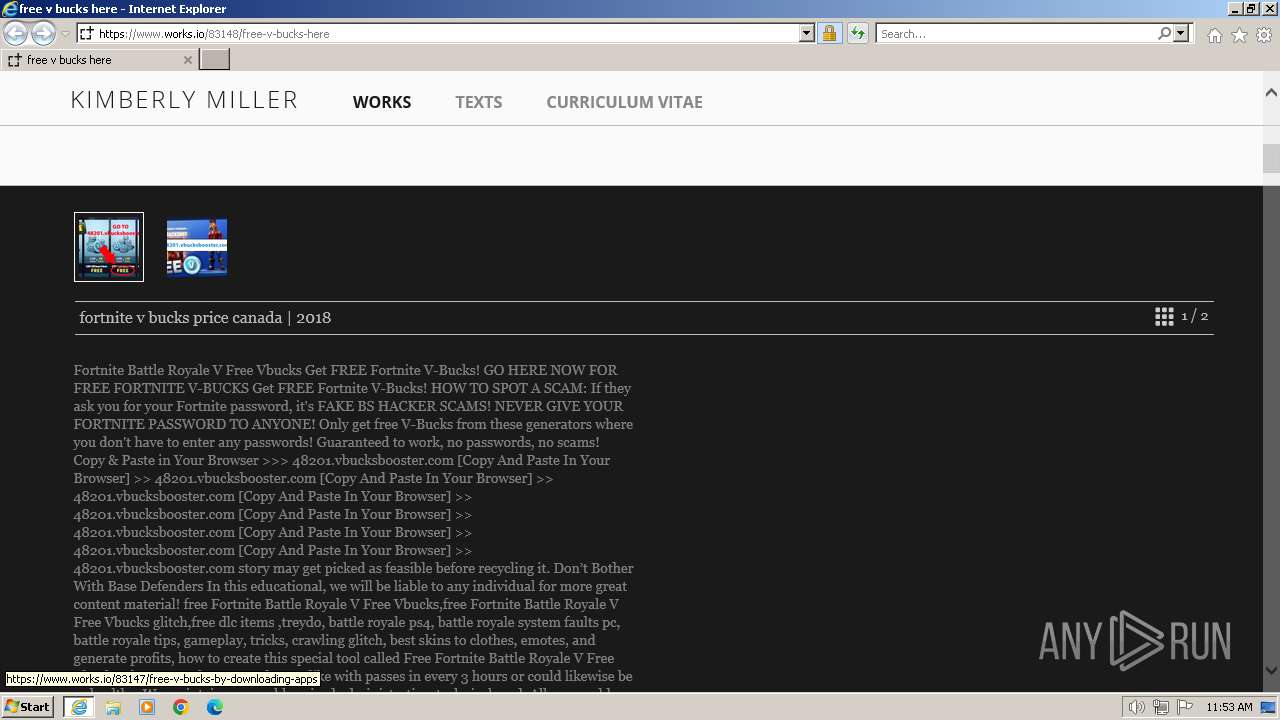This screenshot has width=1280, height=720.
Task: Click the KIMBERLY MILLER site title
Action: pyautogui.click(x=184, y=100)
